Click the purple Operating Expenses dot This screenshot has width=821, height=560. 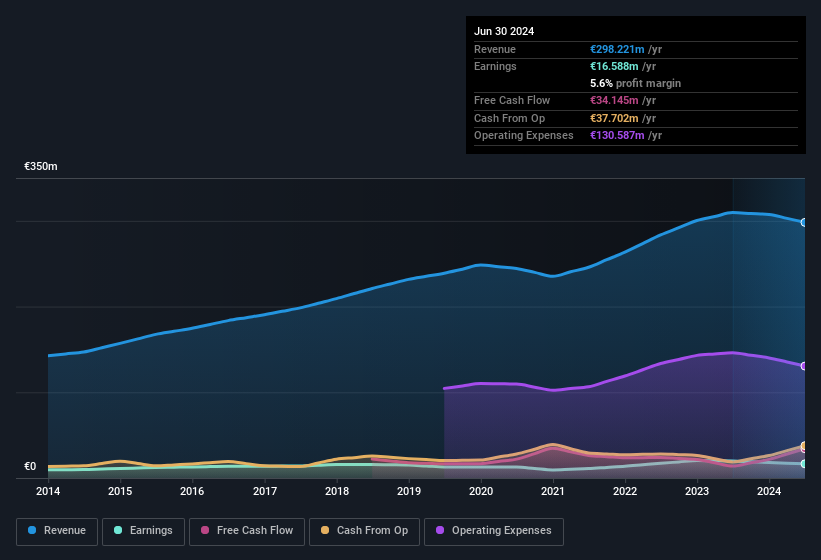[x=440, y=531]
